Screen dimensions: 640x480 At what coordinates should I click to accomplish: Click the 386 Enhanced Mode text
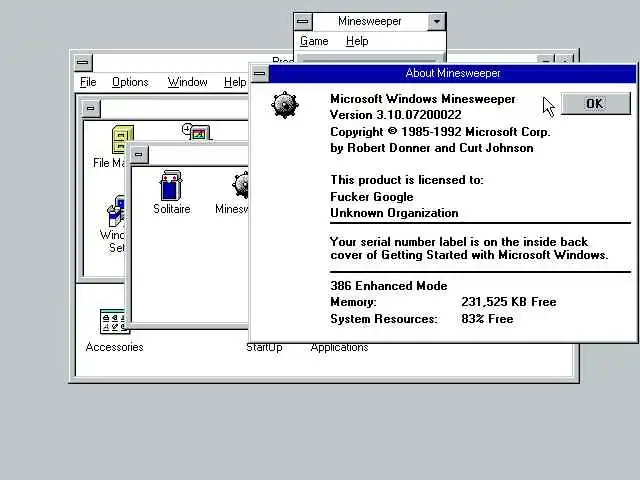[x=389, y=286]
